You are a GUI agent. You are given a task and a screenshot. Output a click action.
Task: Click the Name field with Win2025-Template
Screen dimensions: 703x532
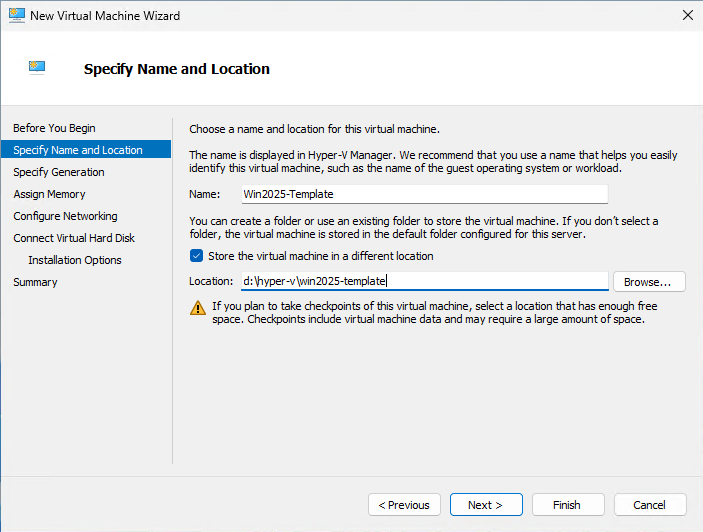(425, 194)
